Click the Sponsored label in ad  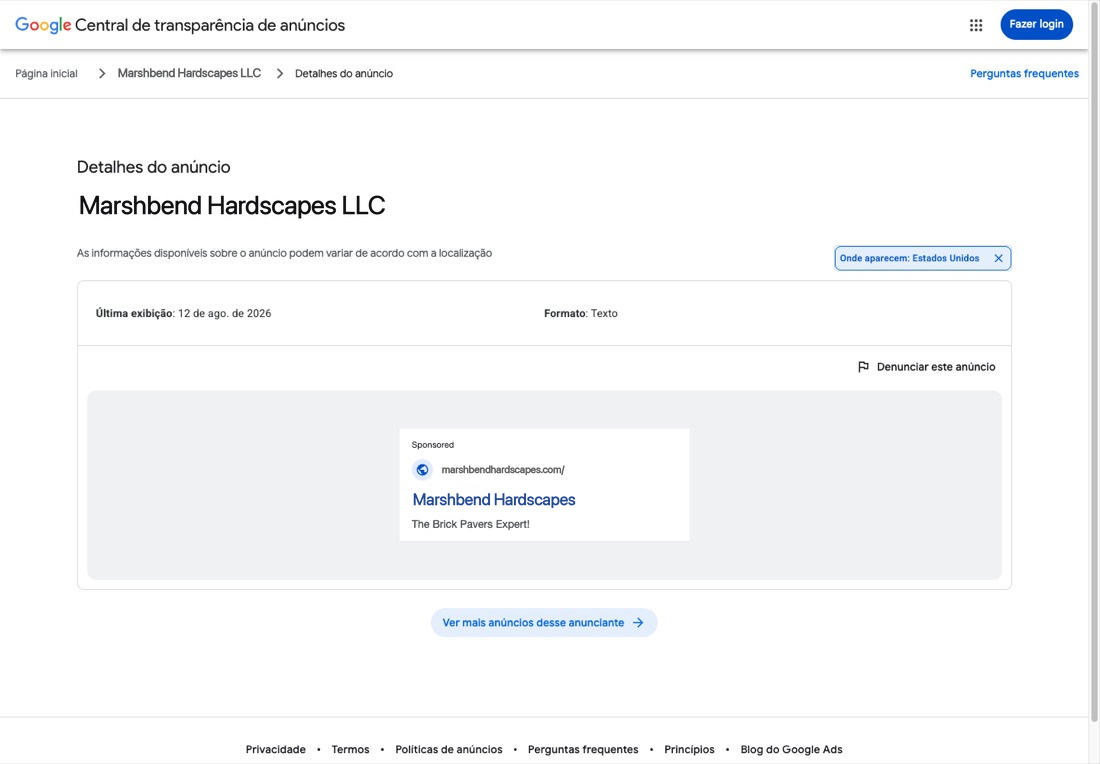click(x=432, y=445)
